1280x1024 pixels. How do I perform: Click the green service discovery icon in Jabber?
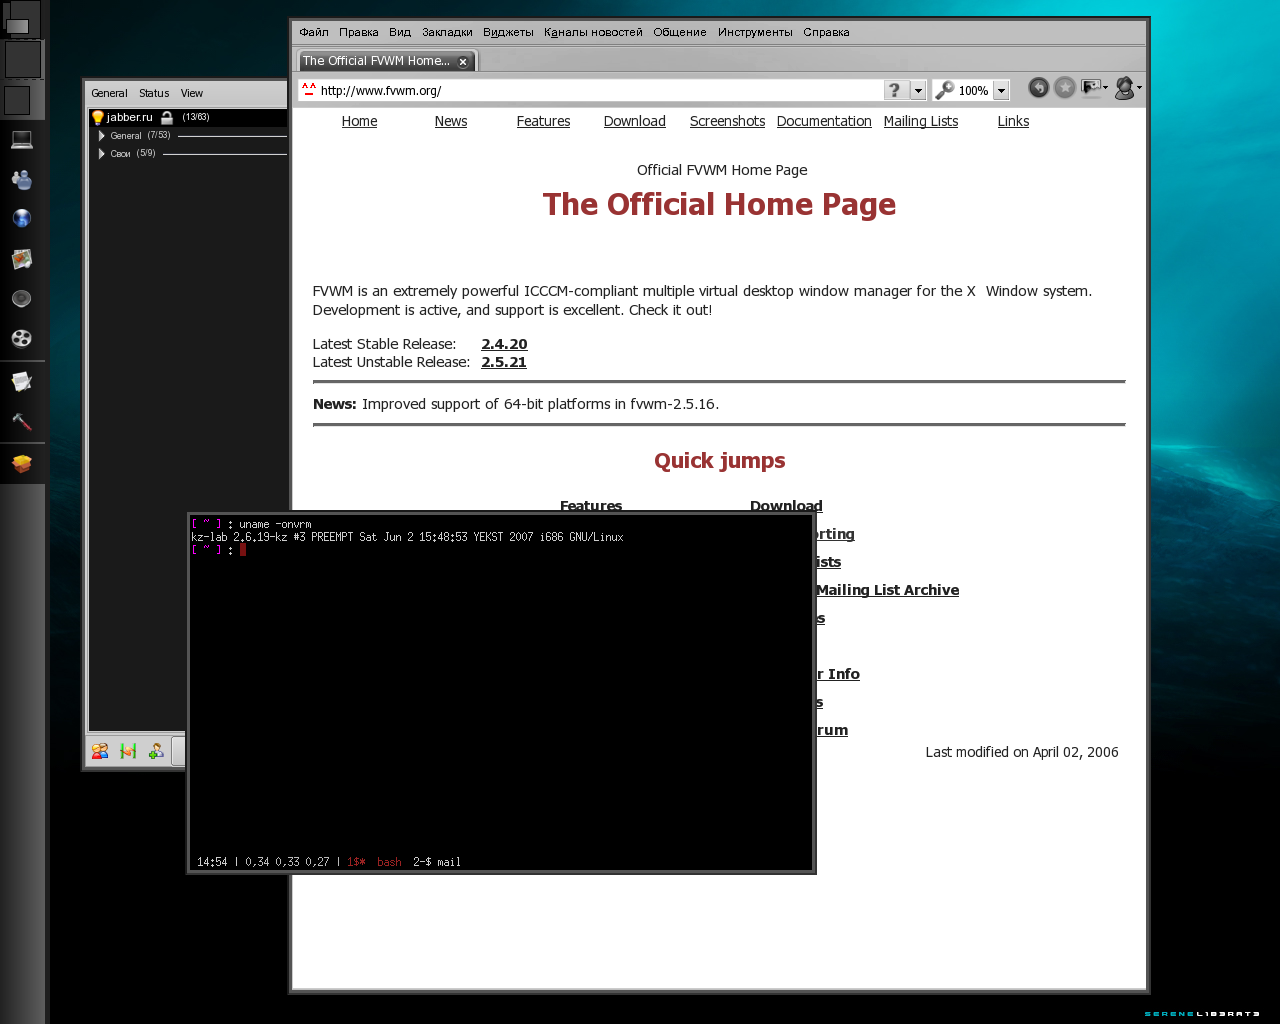coord(128,751)
